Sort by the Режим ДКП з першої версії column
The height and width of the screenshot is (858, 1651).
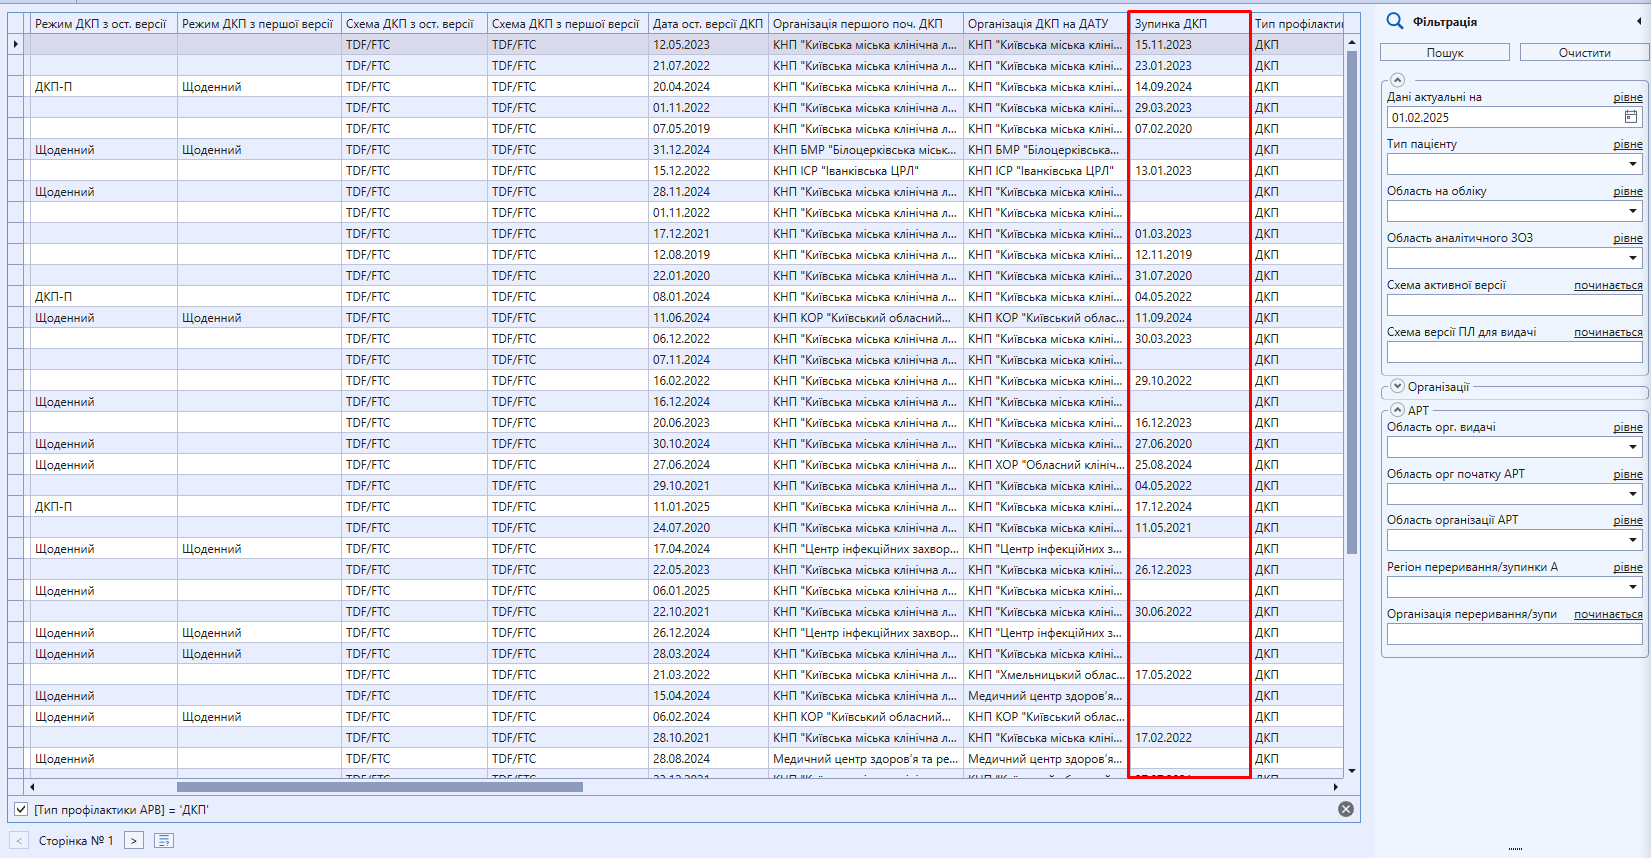[x=259, y=23]
